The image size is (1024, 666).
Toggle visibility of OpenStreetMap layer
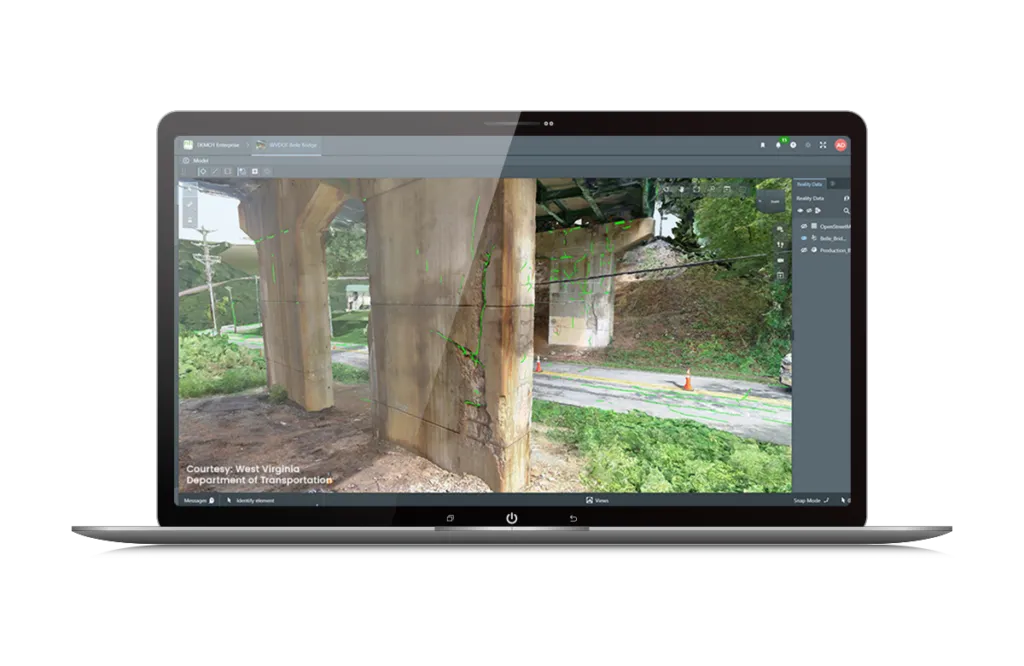[x=802, y=226]
